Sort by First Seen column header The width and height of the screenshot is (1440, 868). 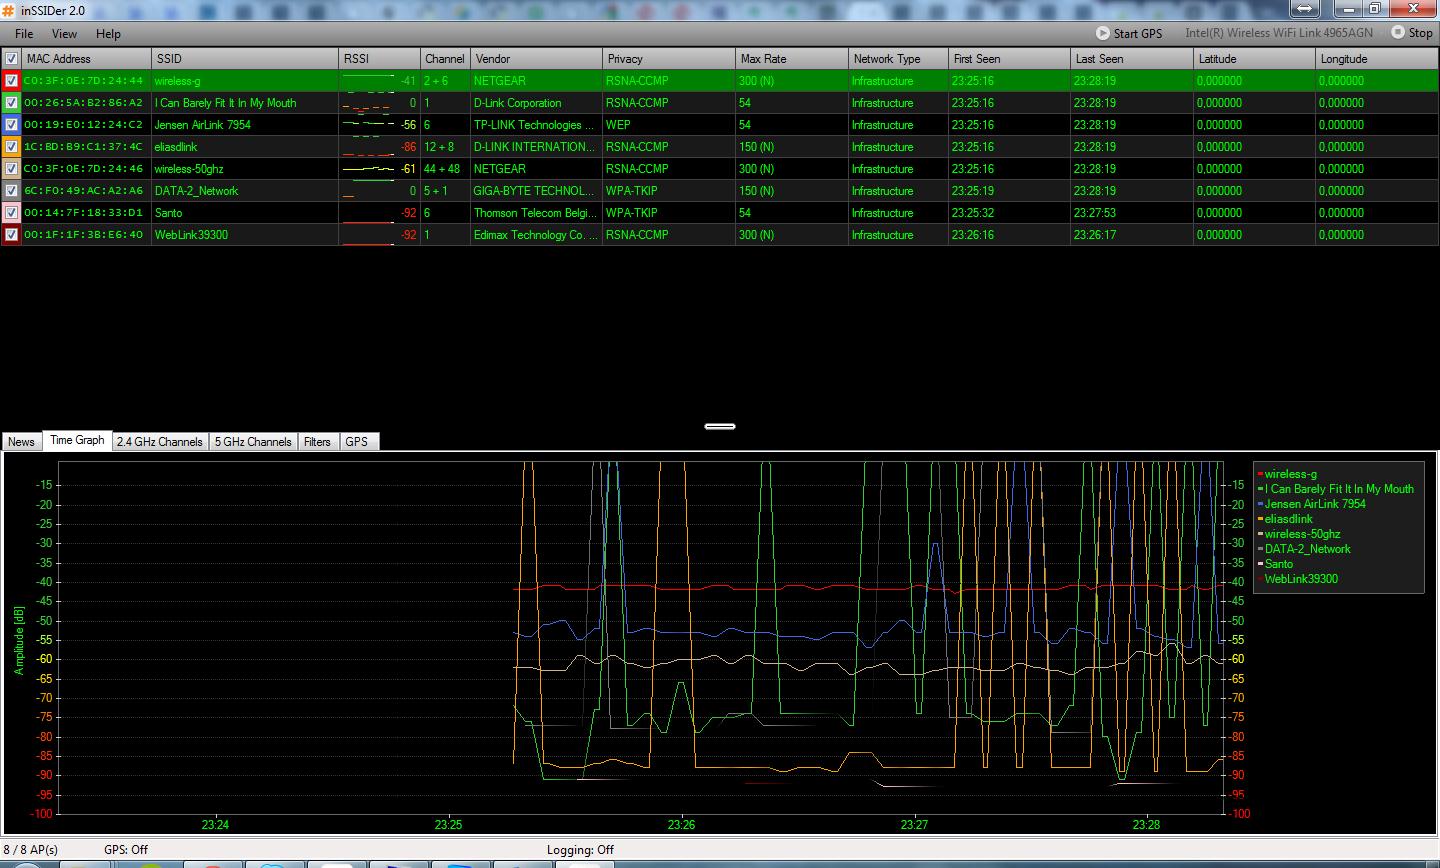[1009, 59]
